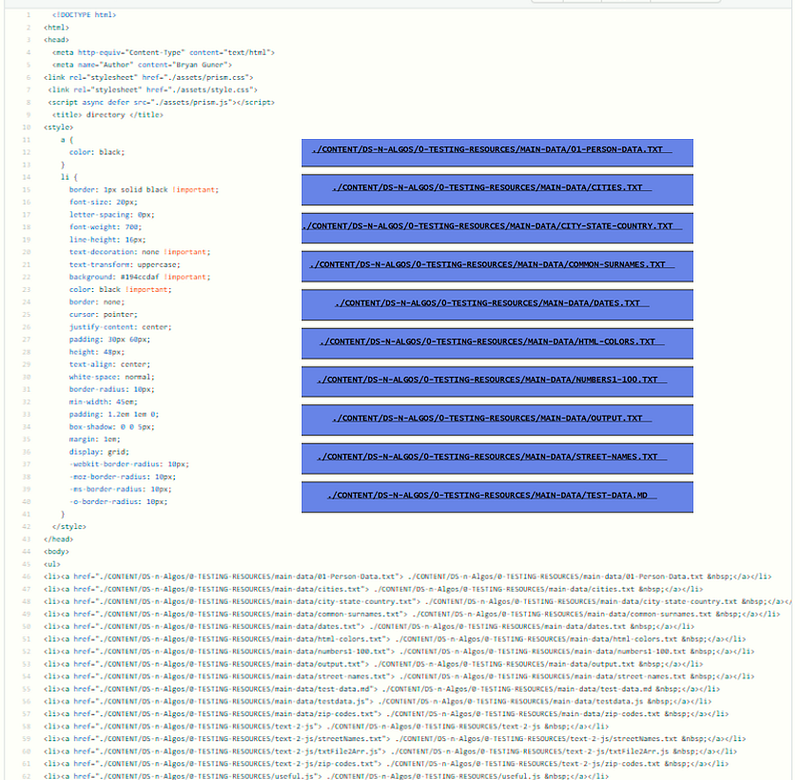This screenshot has height=780, width=800.
Task: Open the STREET-NAMES.TXT blue link
Action: pyautogui.click(x=492, y=457)
